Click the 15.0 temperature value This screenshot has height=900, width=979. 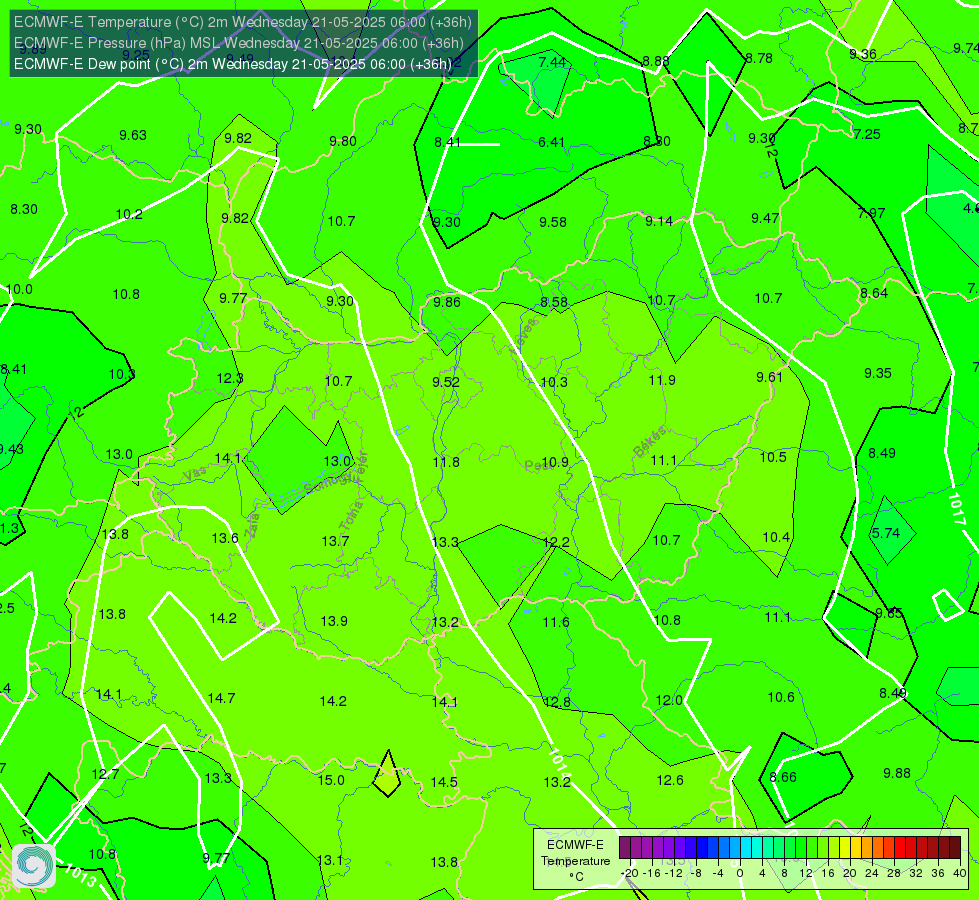click(331, 780)
